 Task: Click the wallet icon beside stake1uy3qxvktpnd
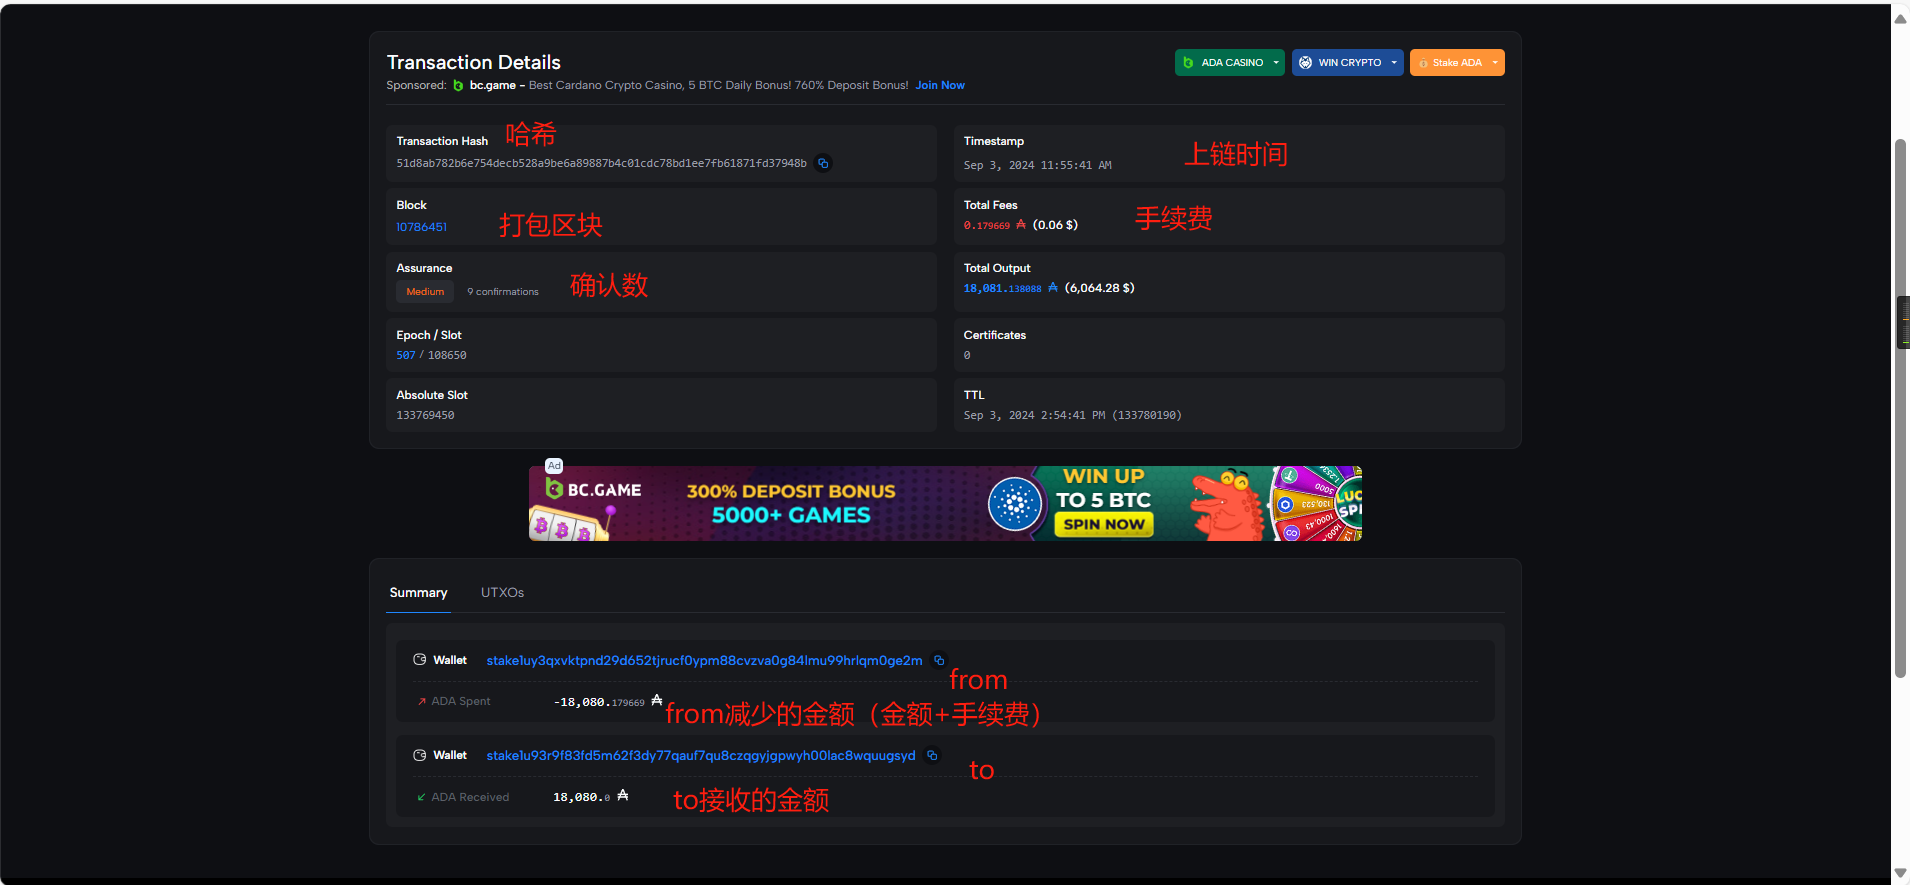(420, 660)
